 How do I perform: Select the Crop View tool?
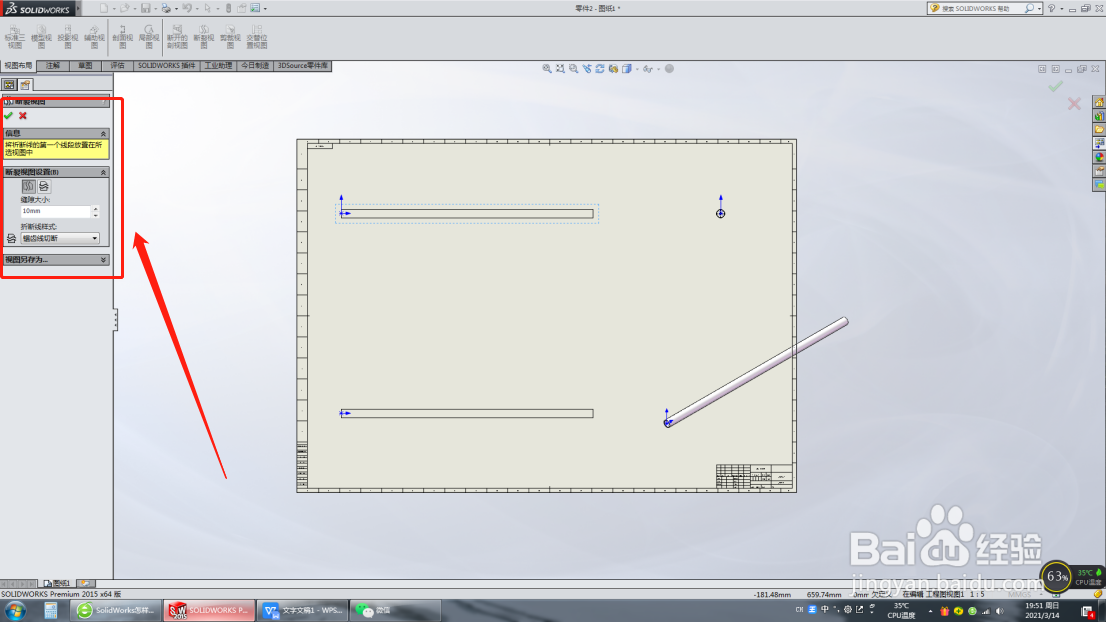pyautogui.click(x=230, y=37)
